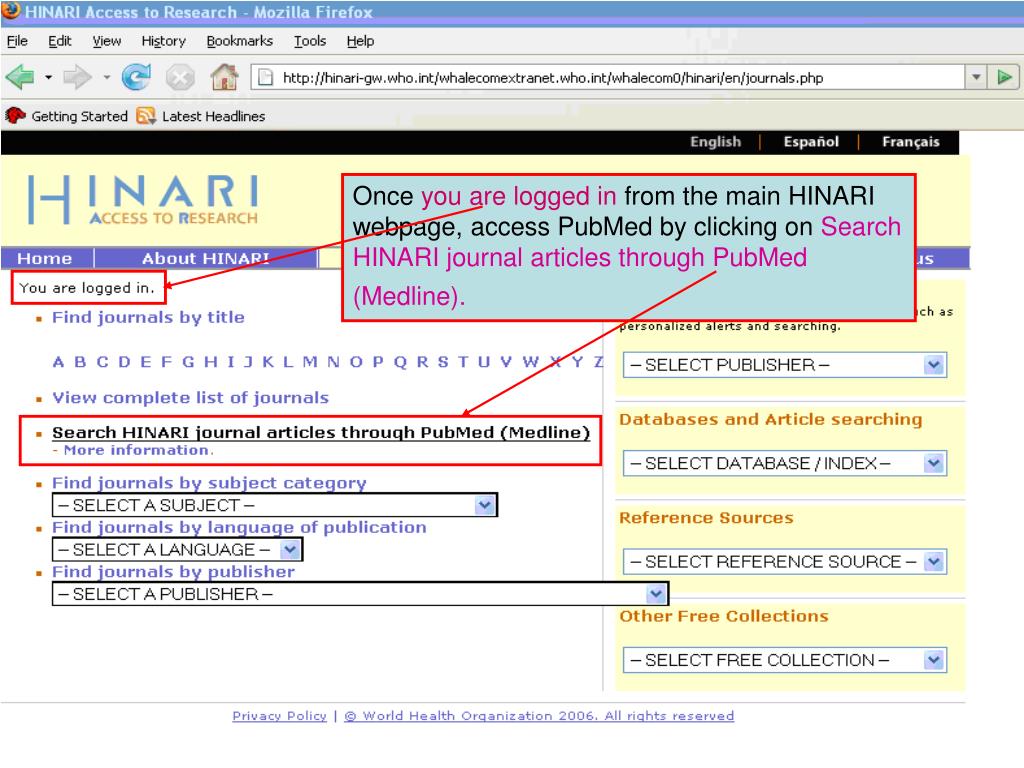Image resolution: width=1024 pixels, height=768 pixels.
Task: Click World Health Organization 2006 copyright link
Action: coord(539,716)
